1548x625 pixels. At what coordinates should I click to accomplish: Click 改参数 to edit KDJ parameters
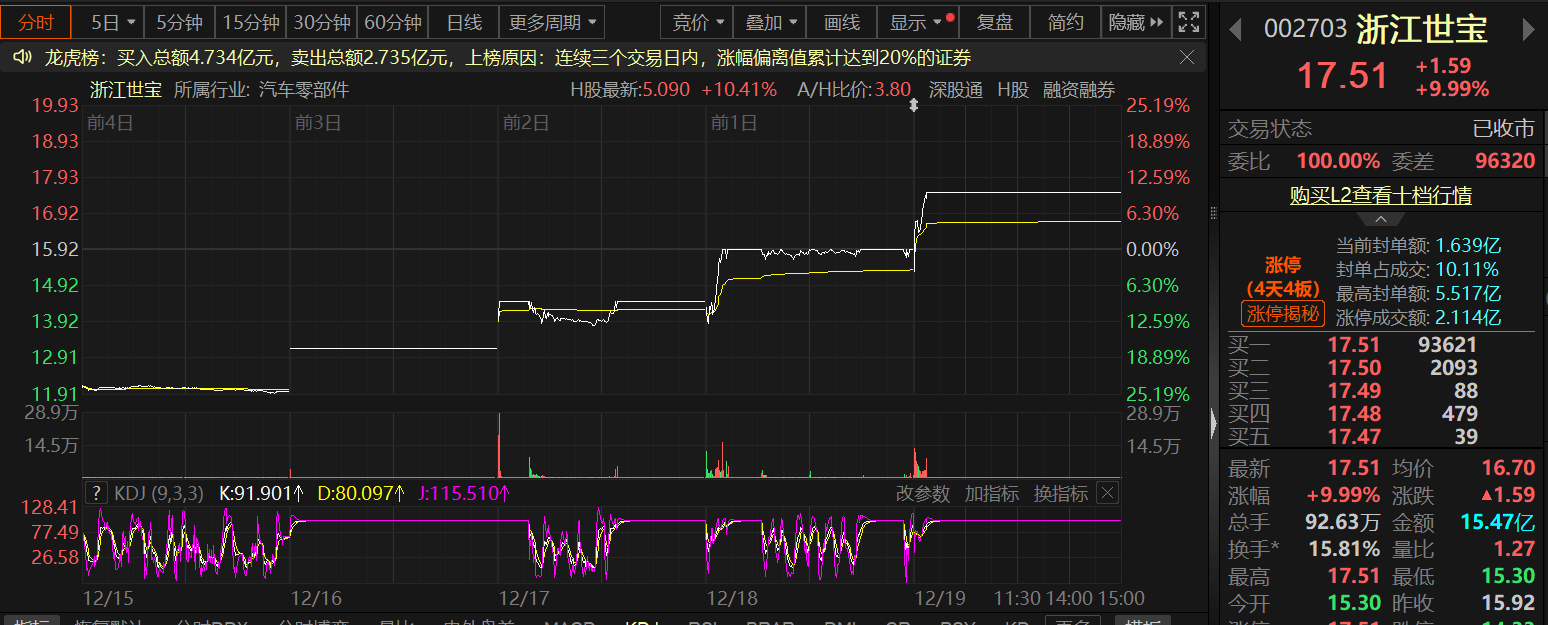(x=922, y=493)
